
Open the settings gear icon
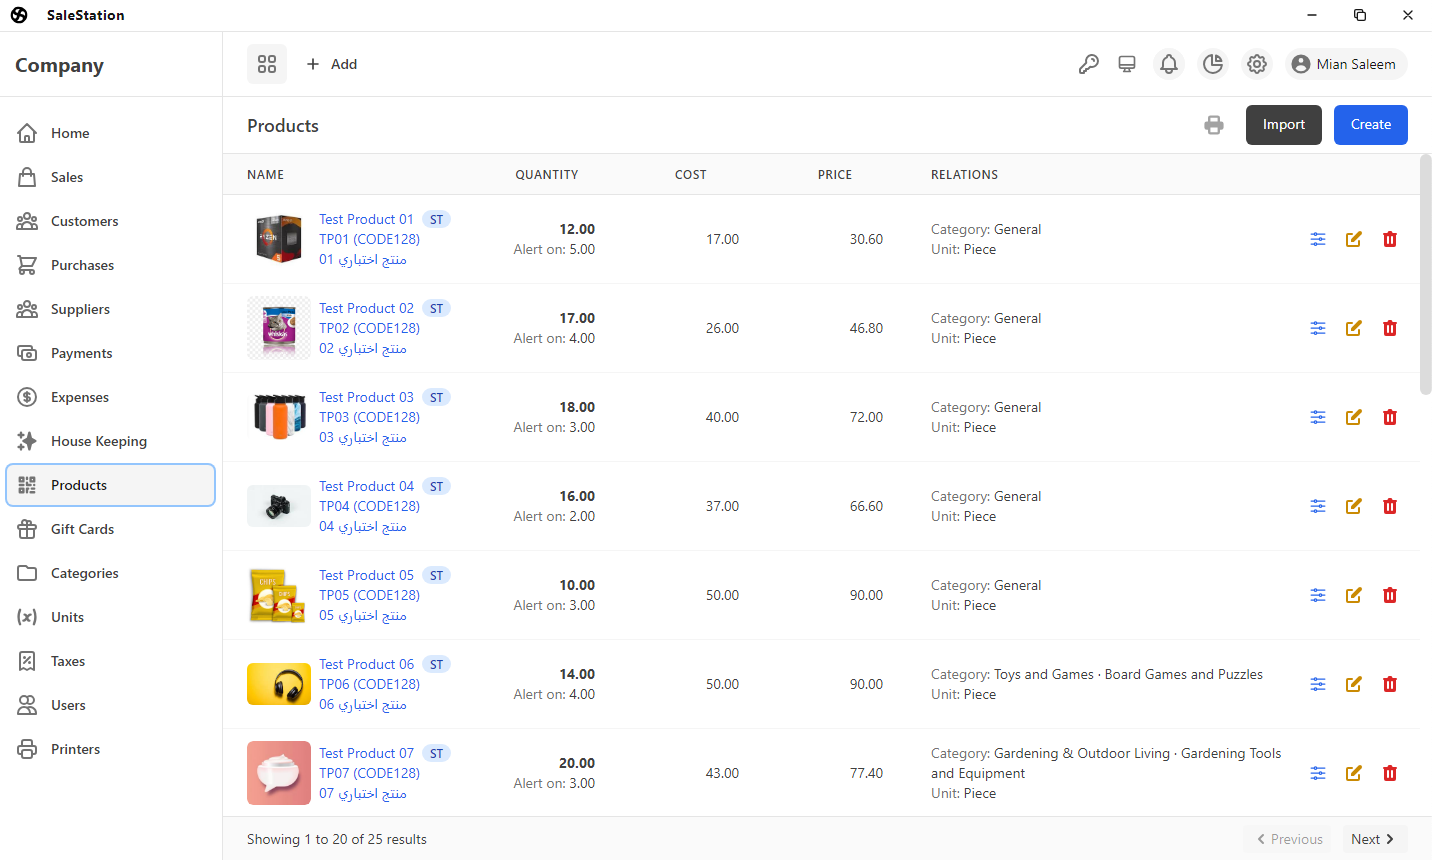click(x=1257, y=63)
